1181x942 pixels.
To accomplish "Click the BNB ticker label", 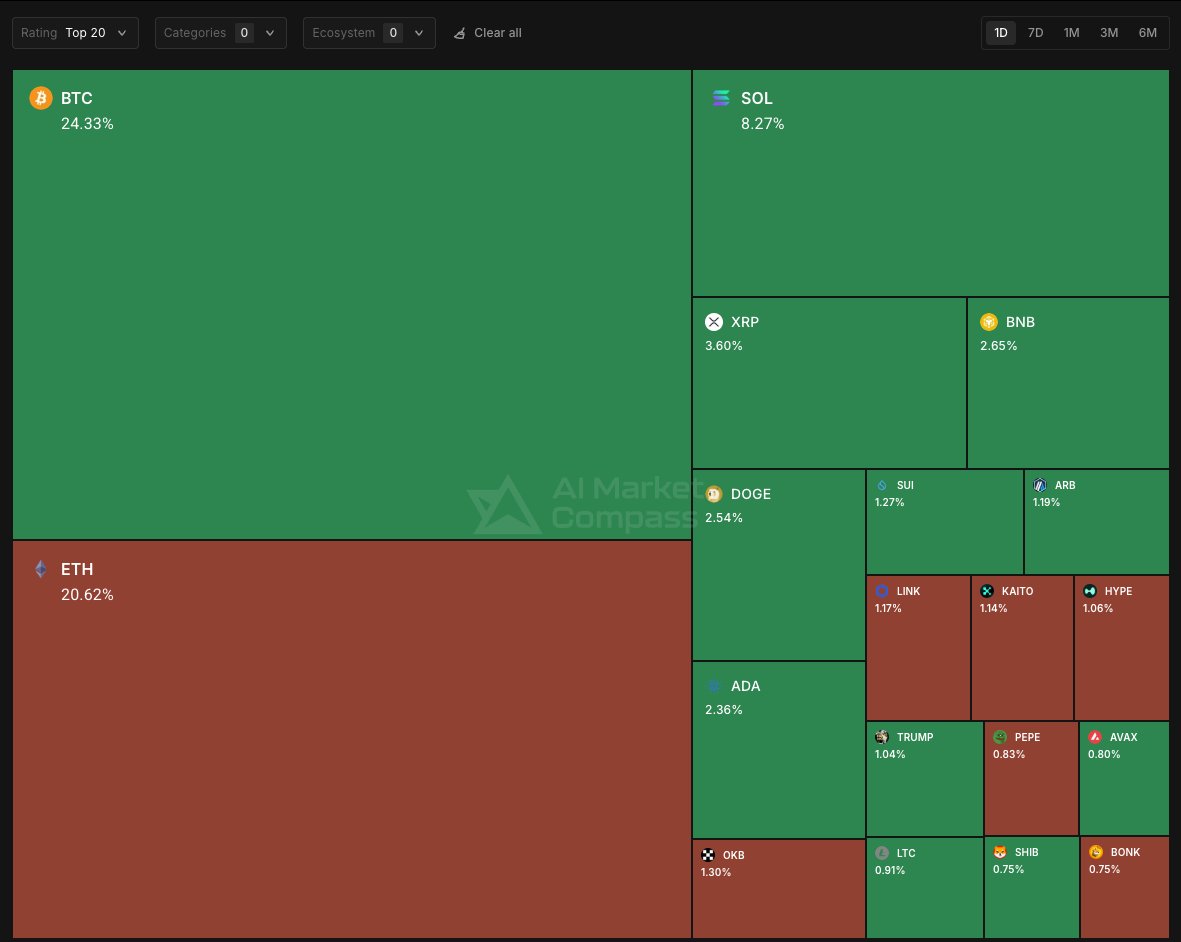I will (1020, 322).
